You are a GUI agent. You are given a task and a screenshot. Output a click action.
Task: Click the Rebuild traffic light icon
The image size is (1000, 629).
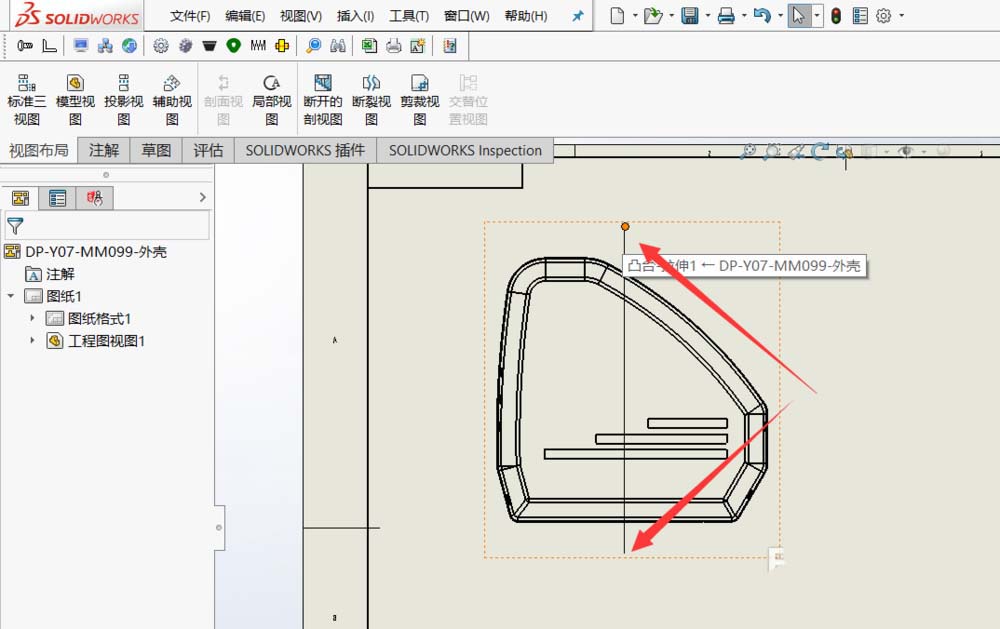[836, 15]
